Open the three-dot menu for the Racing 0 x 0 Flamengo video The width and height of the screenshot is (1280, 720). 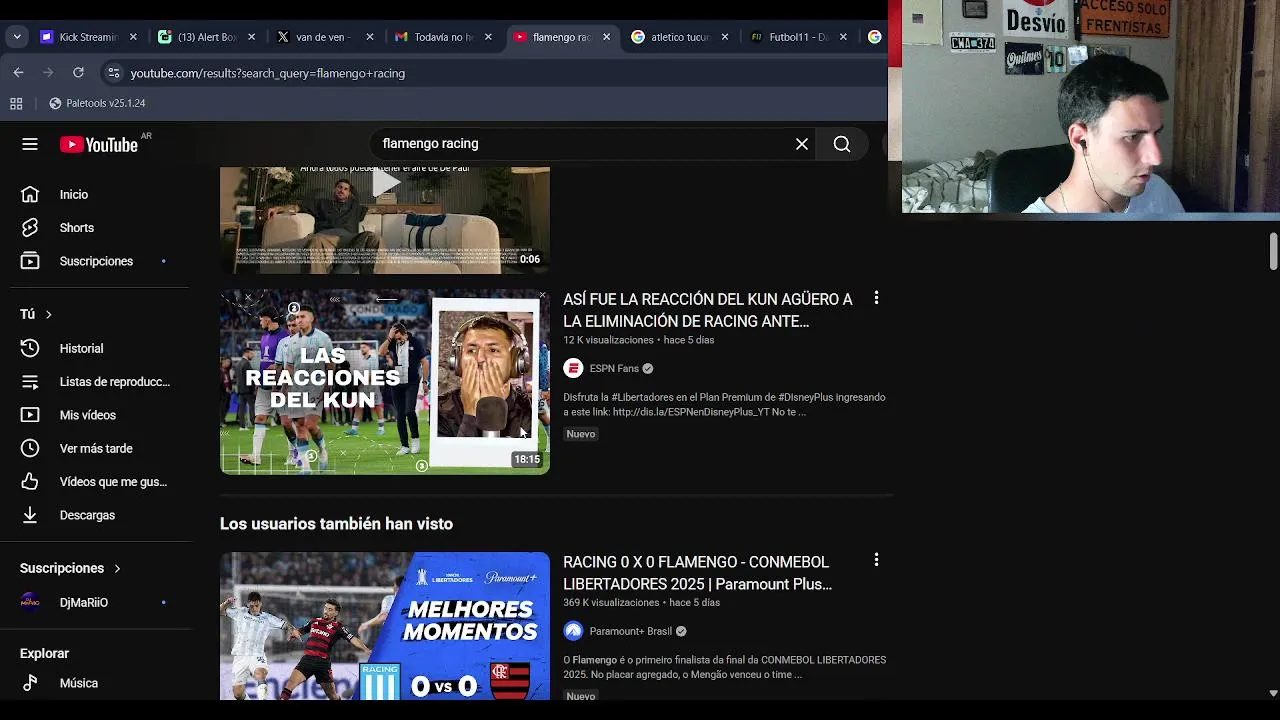pos(876,560)
